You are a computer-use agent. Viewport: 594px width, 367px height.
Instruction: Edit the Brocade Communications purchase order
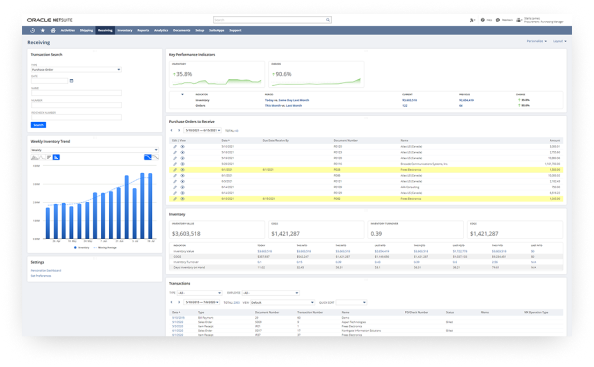(x=175, y=164)
